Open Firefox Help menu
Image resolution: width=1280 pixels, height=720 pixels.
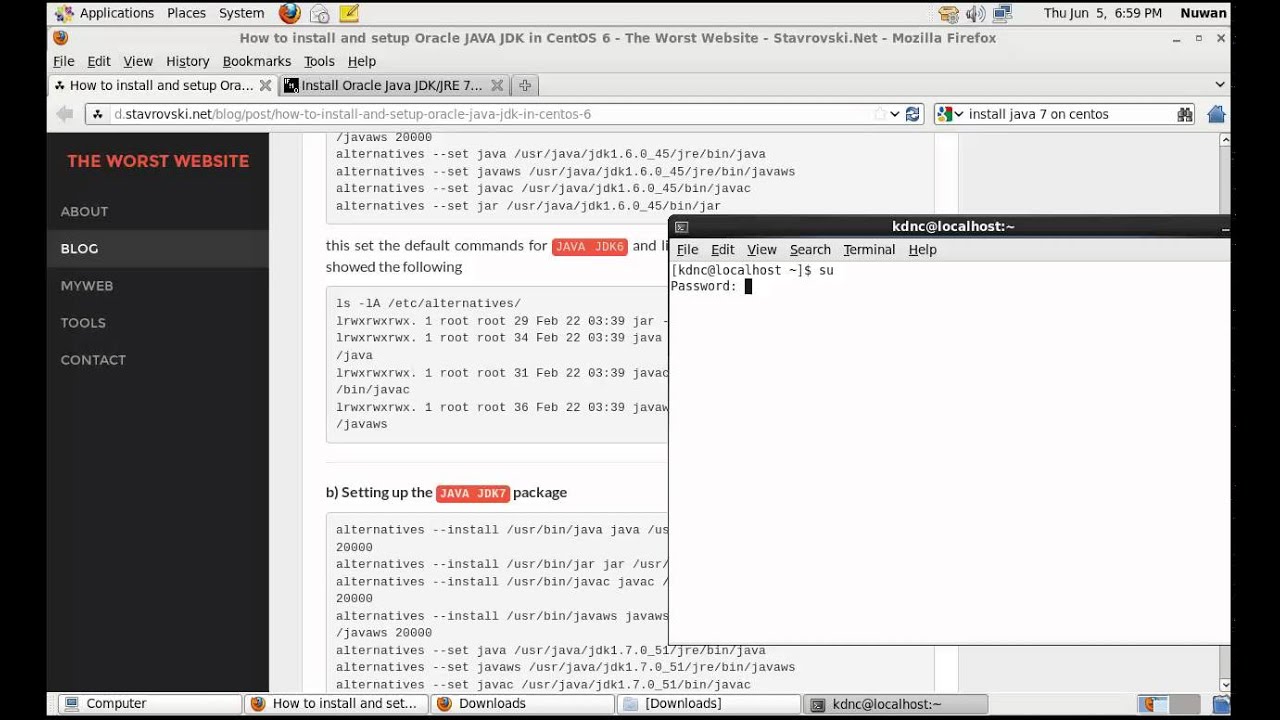(x=362, y=61)
